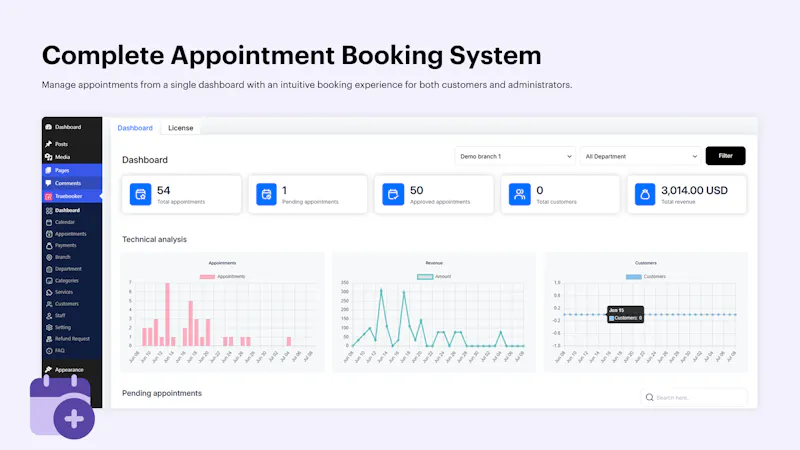Open the Demo branch 1 dropdown
The width and height of the screenshot is (800, 450).
point(515,156)
